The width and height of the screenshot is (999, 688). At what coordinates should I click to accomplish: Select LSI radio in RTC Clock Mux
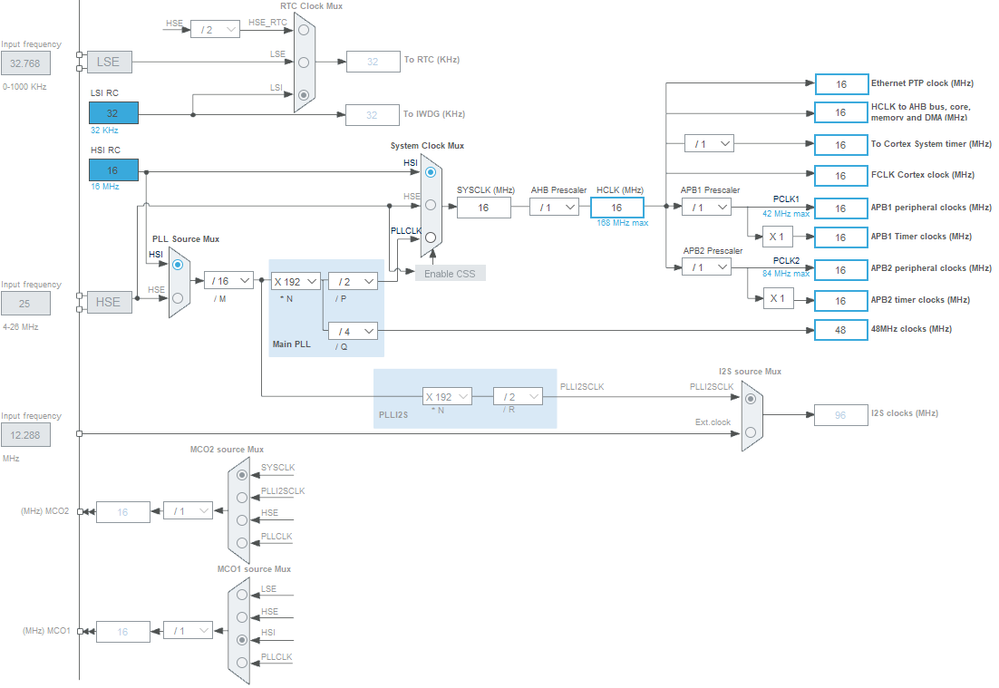point(304,95)
